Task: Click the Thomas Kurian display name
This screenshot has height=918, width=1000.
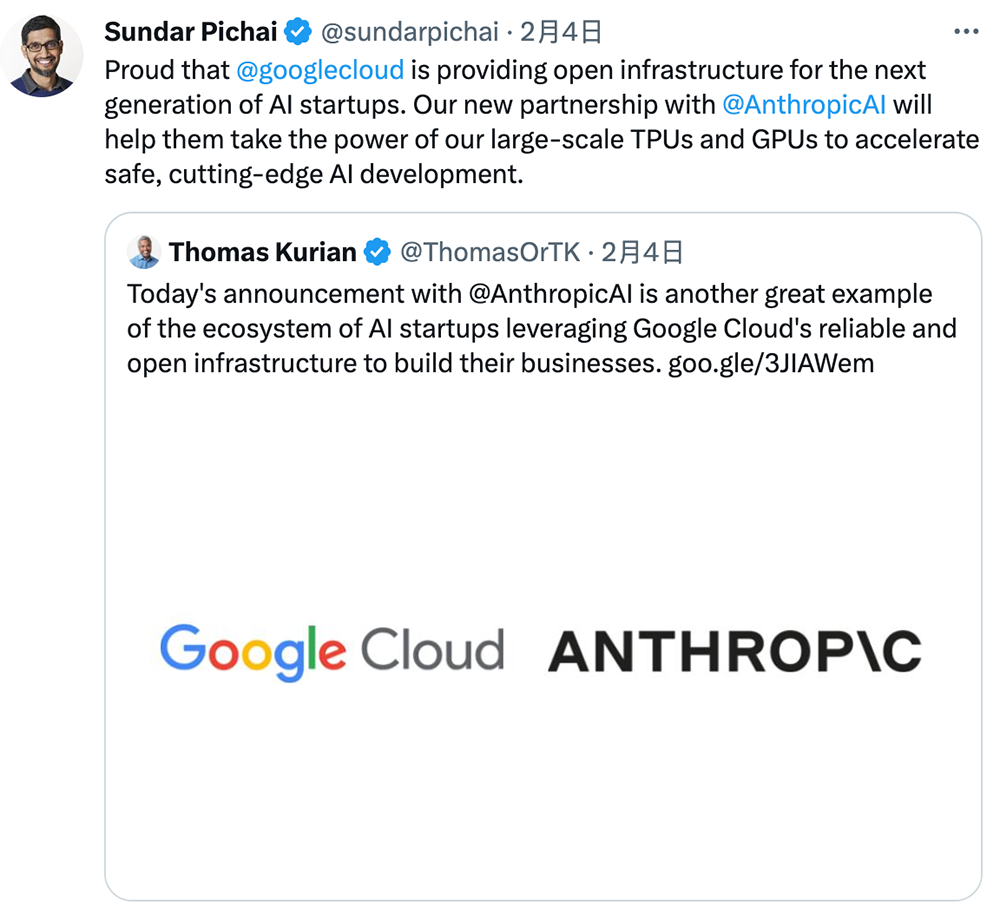Action: pyautogui.click(x=263, y=252)
